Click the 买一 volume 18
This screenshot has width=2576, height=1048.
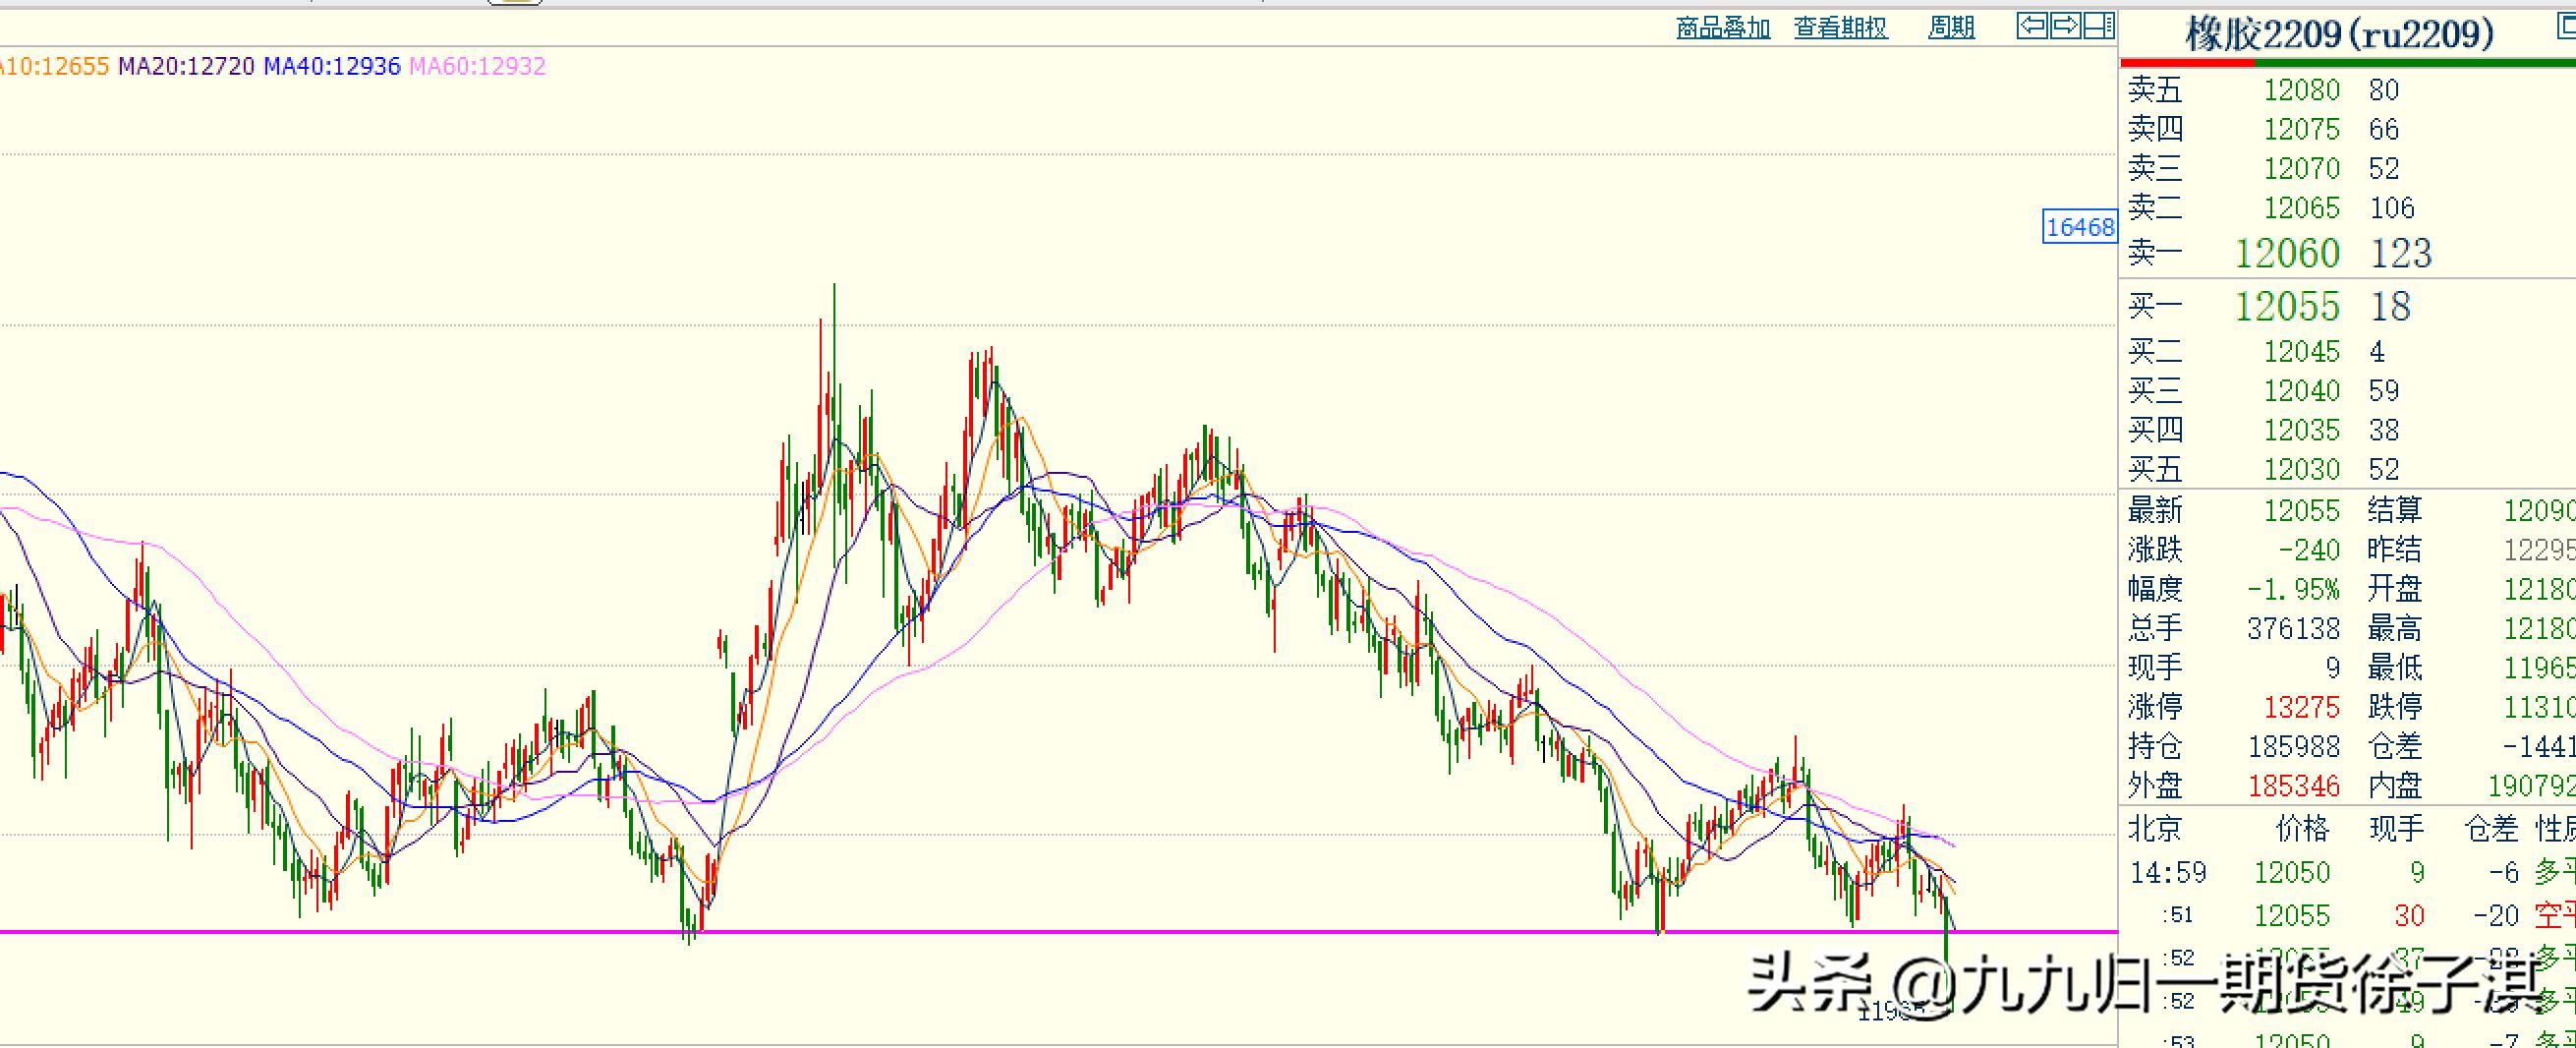click(x=2390, y=306)
